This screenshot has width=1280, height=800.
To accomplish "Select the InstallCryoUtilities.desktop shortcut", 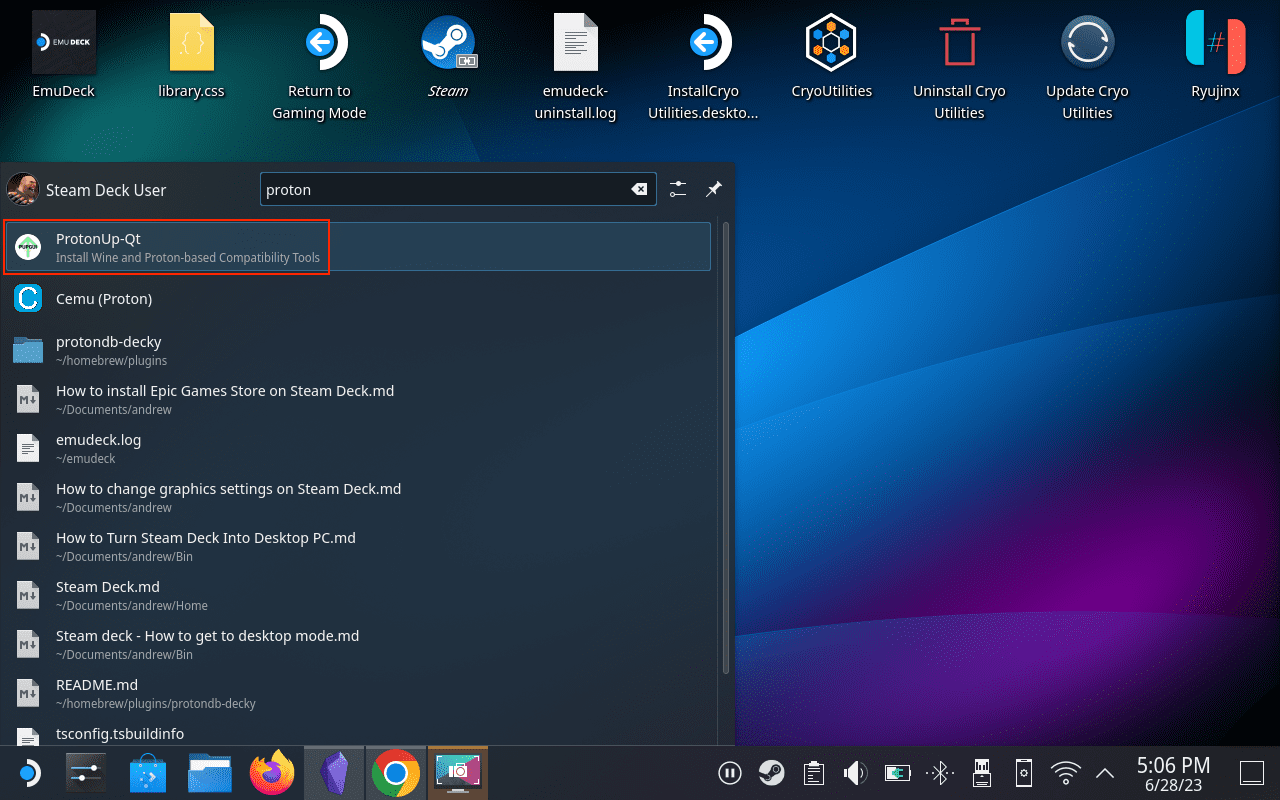I will tap(703, 67).
